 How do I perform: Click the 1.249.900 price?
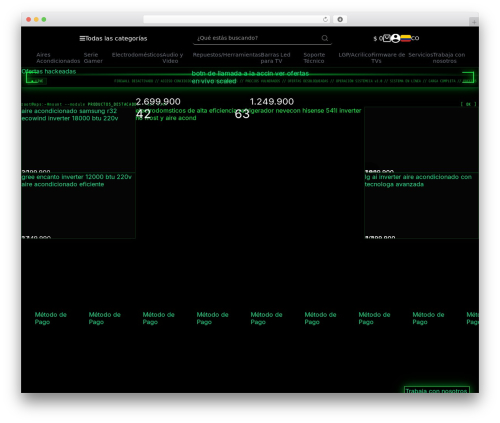click(x=272, y=102)
